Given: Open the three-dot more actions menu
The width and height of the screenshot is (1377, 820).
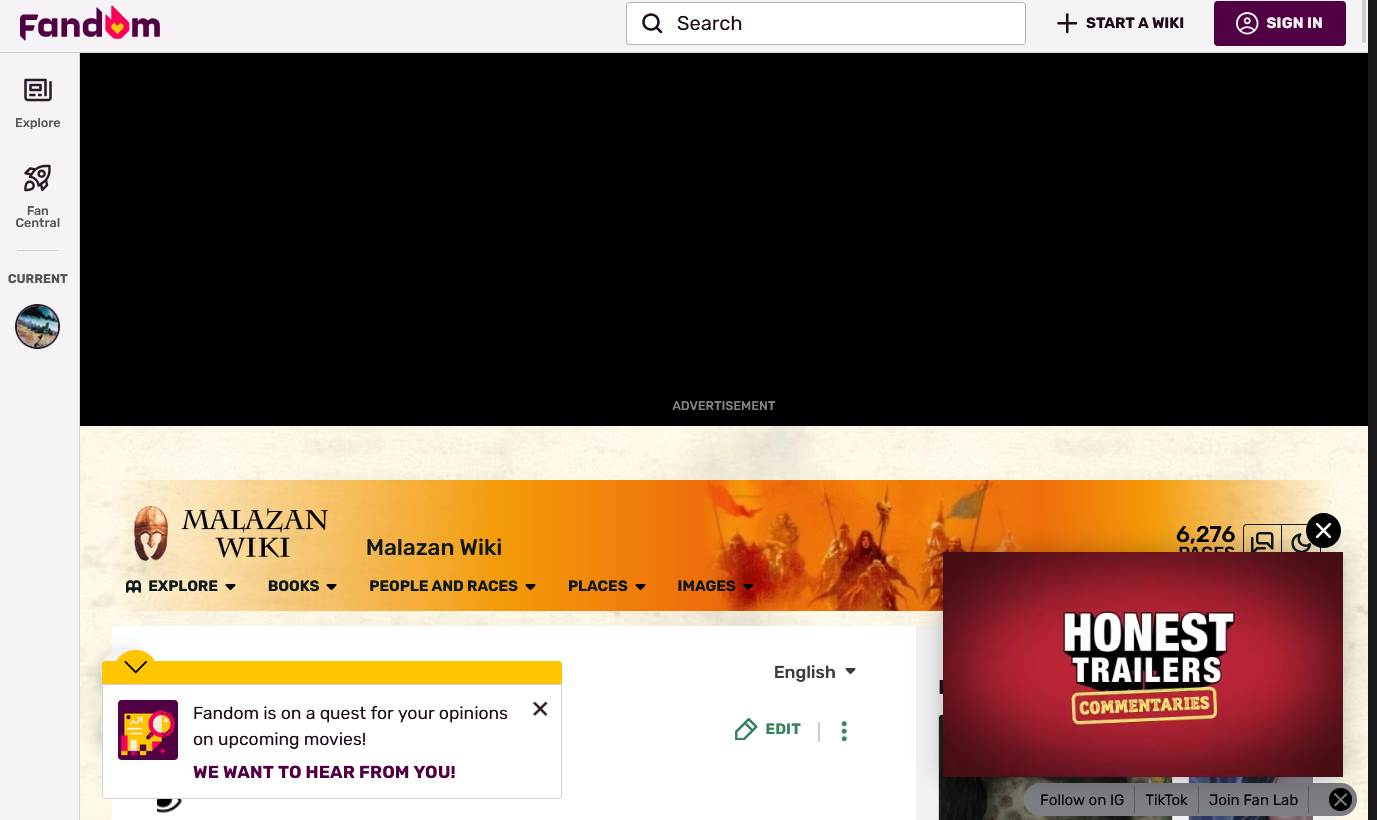Looking at the screenshot, I should click(844, 731).
